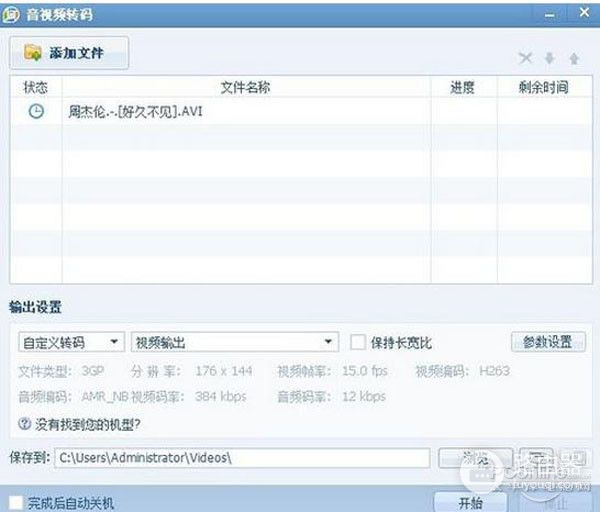Click the clock status icon of the AVI file
This screenshot has height=512, width=600.
(x=36, y=111)
